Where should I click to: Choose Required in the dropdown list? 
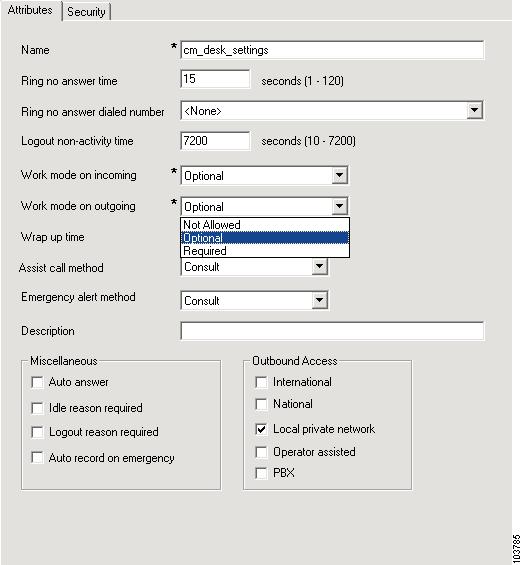265,251
